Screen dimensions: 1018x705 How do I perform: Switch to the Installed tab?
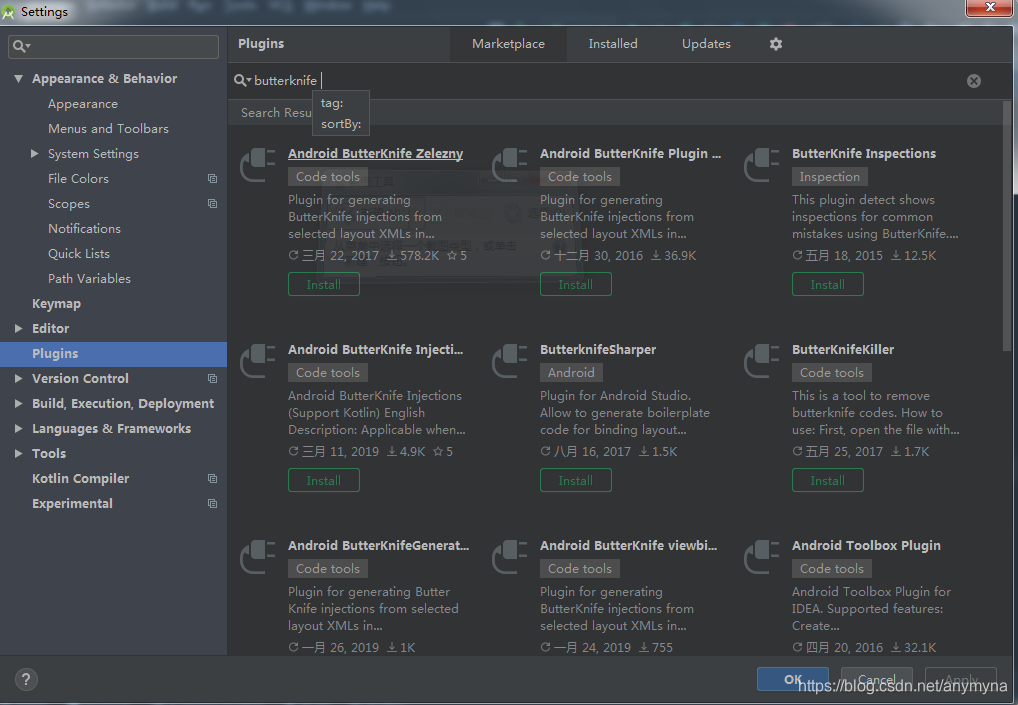click(x=613, y=44)
